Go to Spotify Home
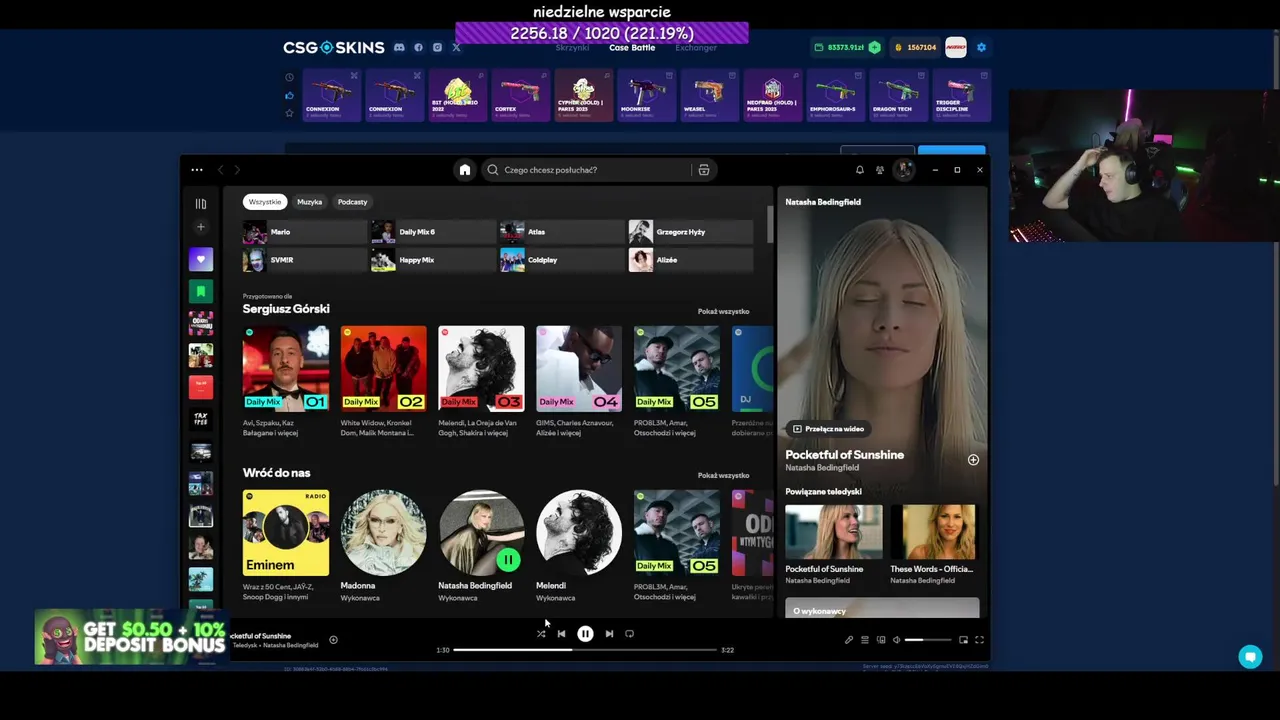Screen dimensions: 1280x720 tap(464, 170)
